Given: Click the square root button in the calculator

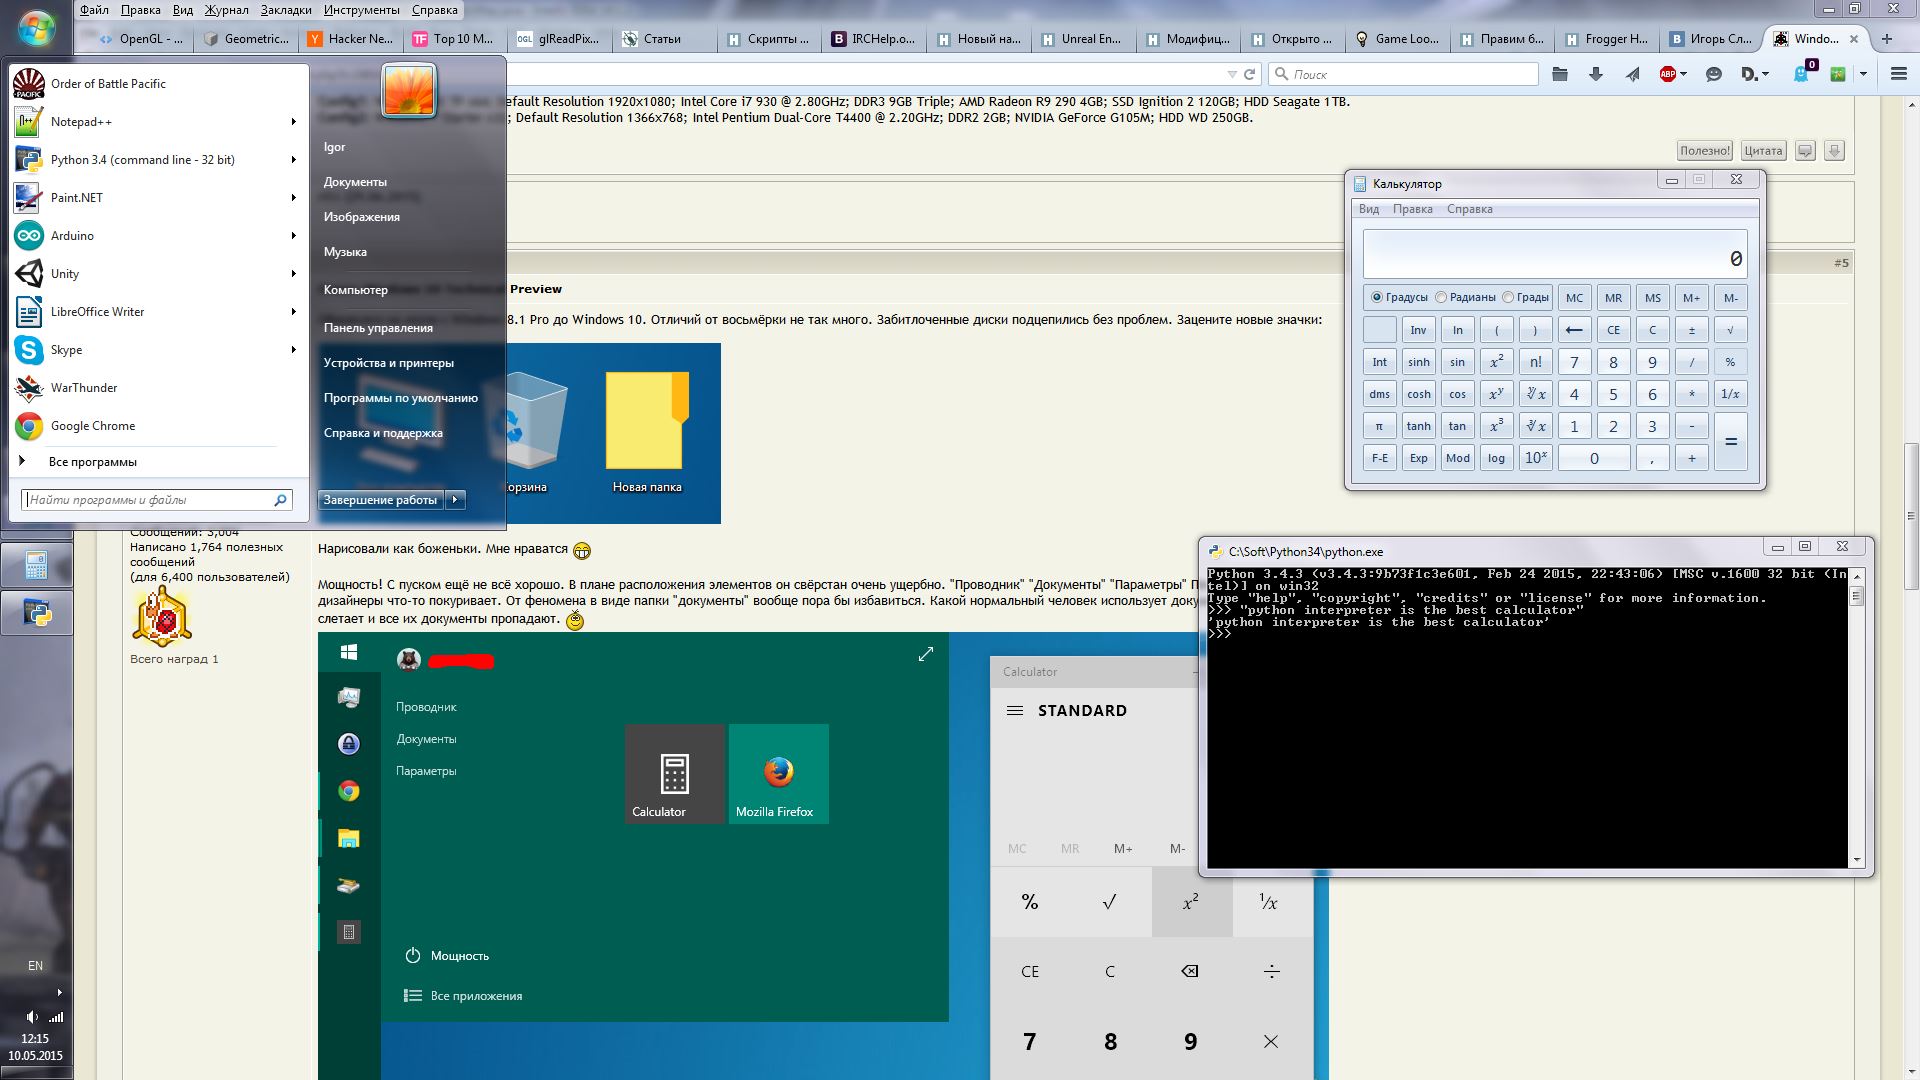Looking at the screenshot, I should 1730,330.
